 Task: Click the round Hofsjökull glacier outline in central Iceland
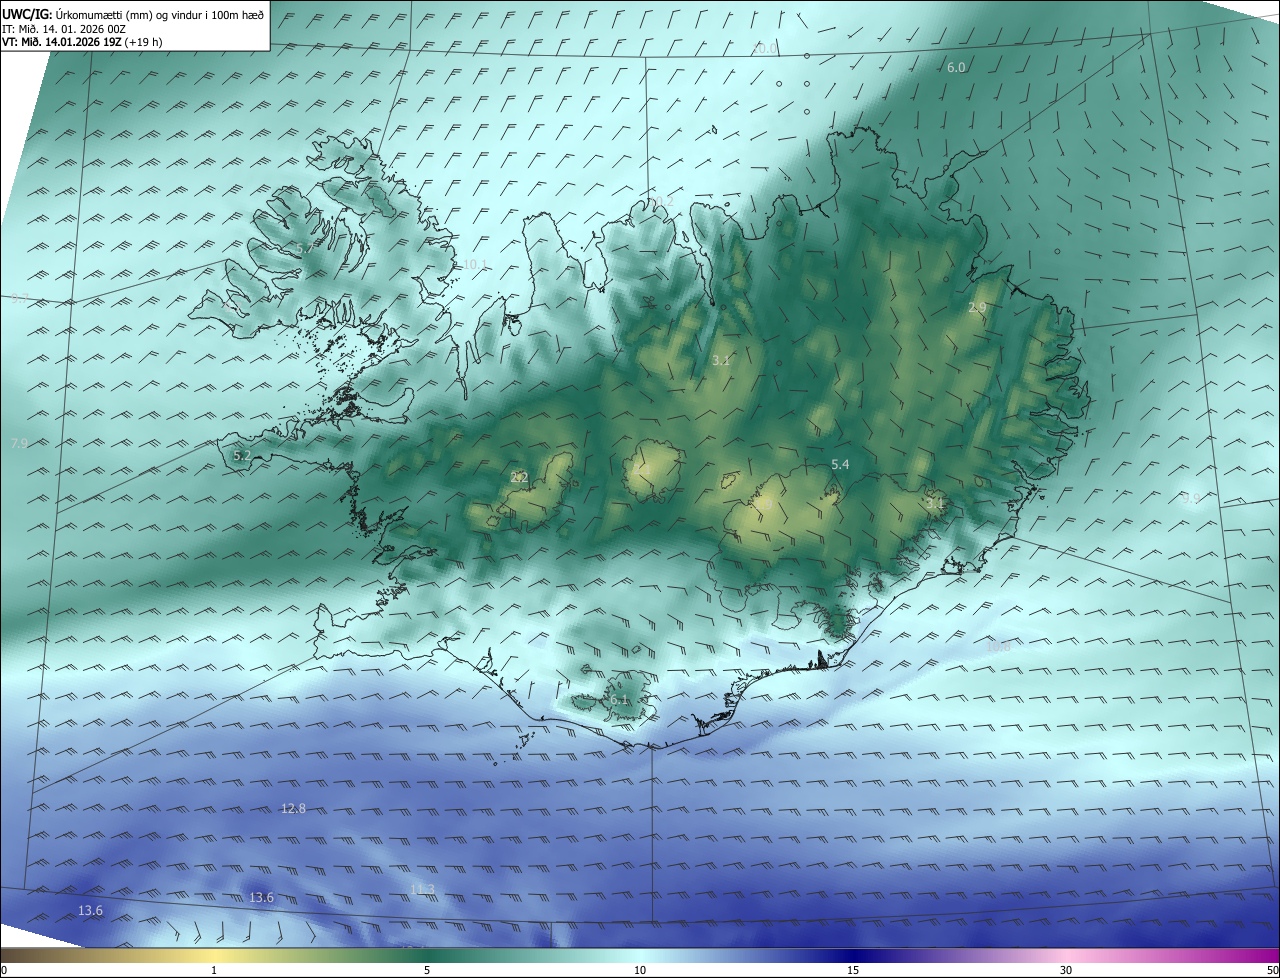click(x=652, y=471)
